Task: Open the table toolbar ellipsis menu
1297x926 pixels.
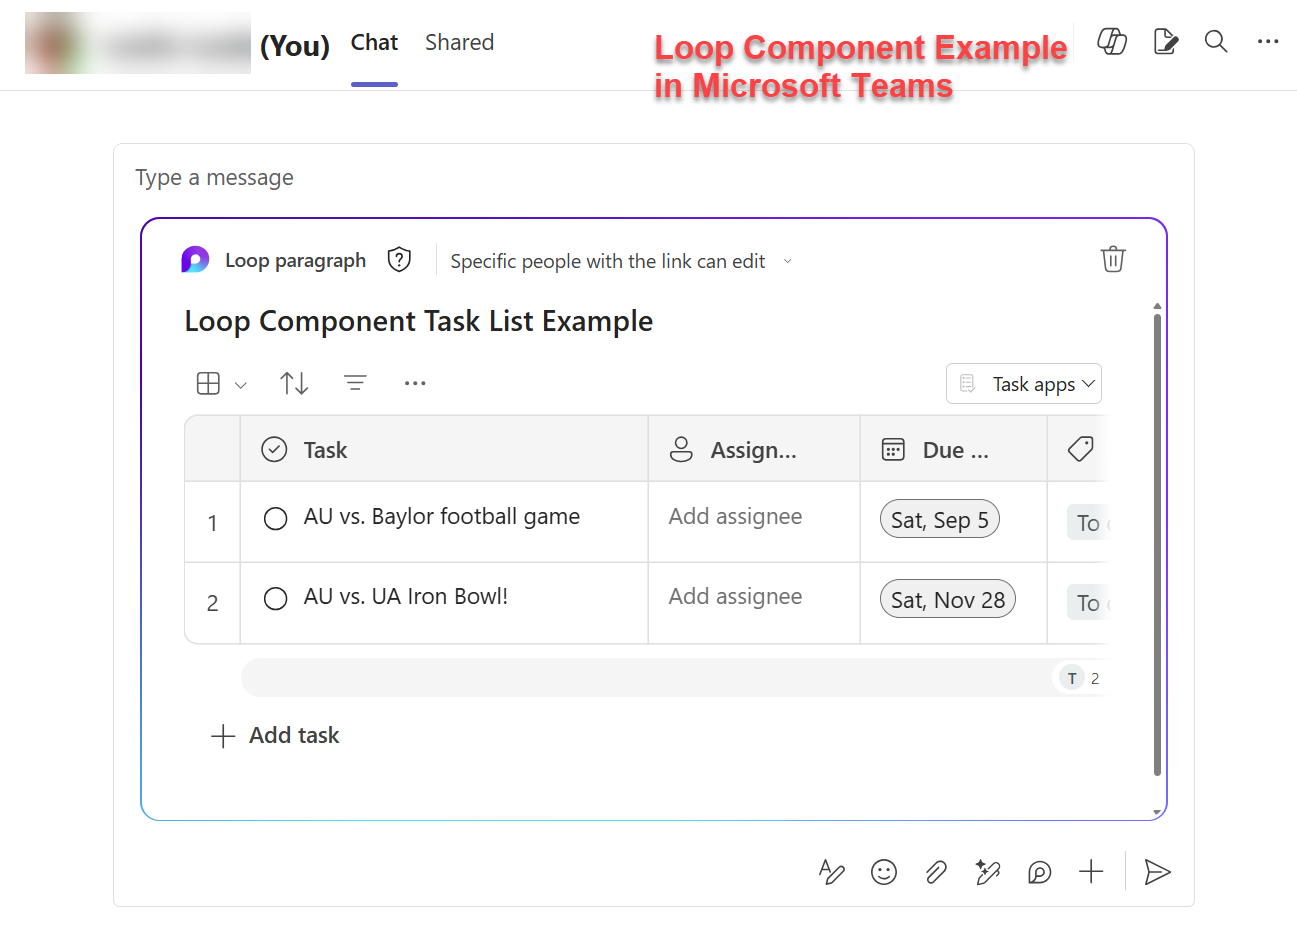Action: coord(415,383)
